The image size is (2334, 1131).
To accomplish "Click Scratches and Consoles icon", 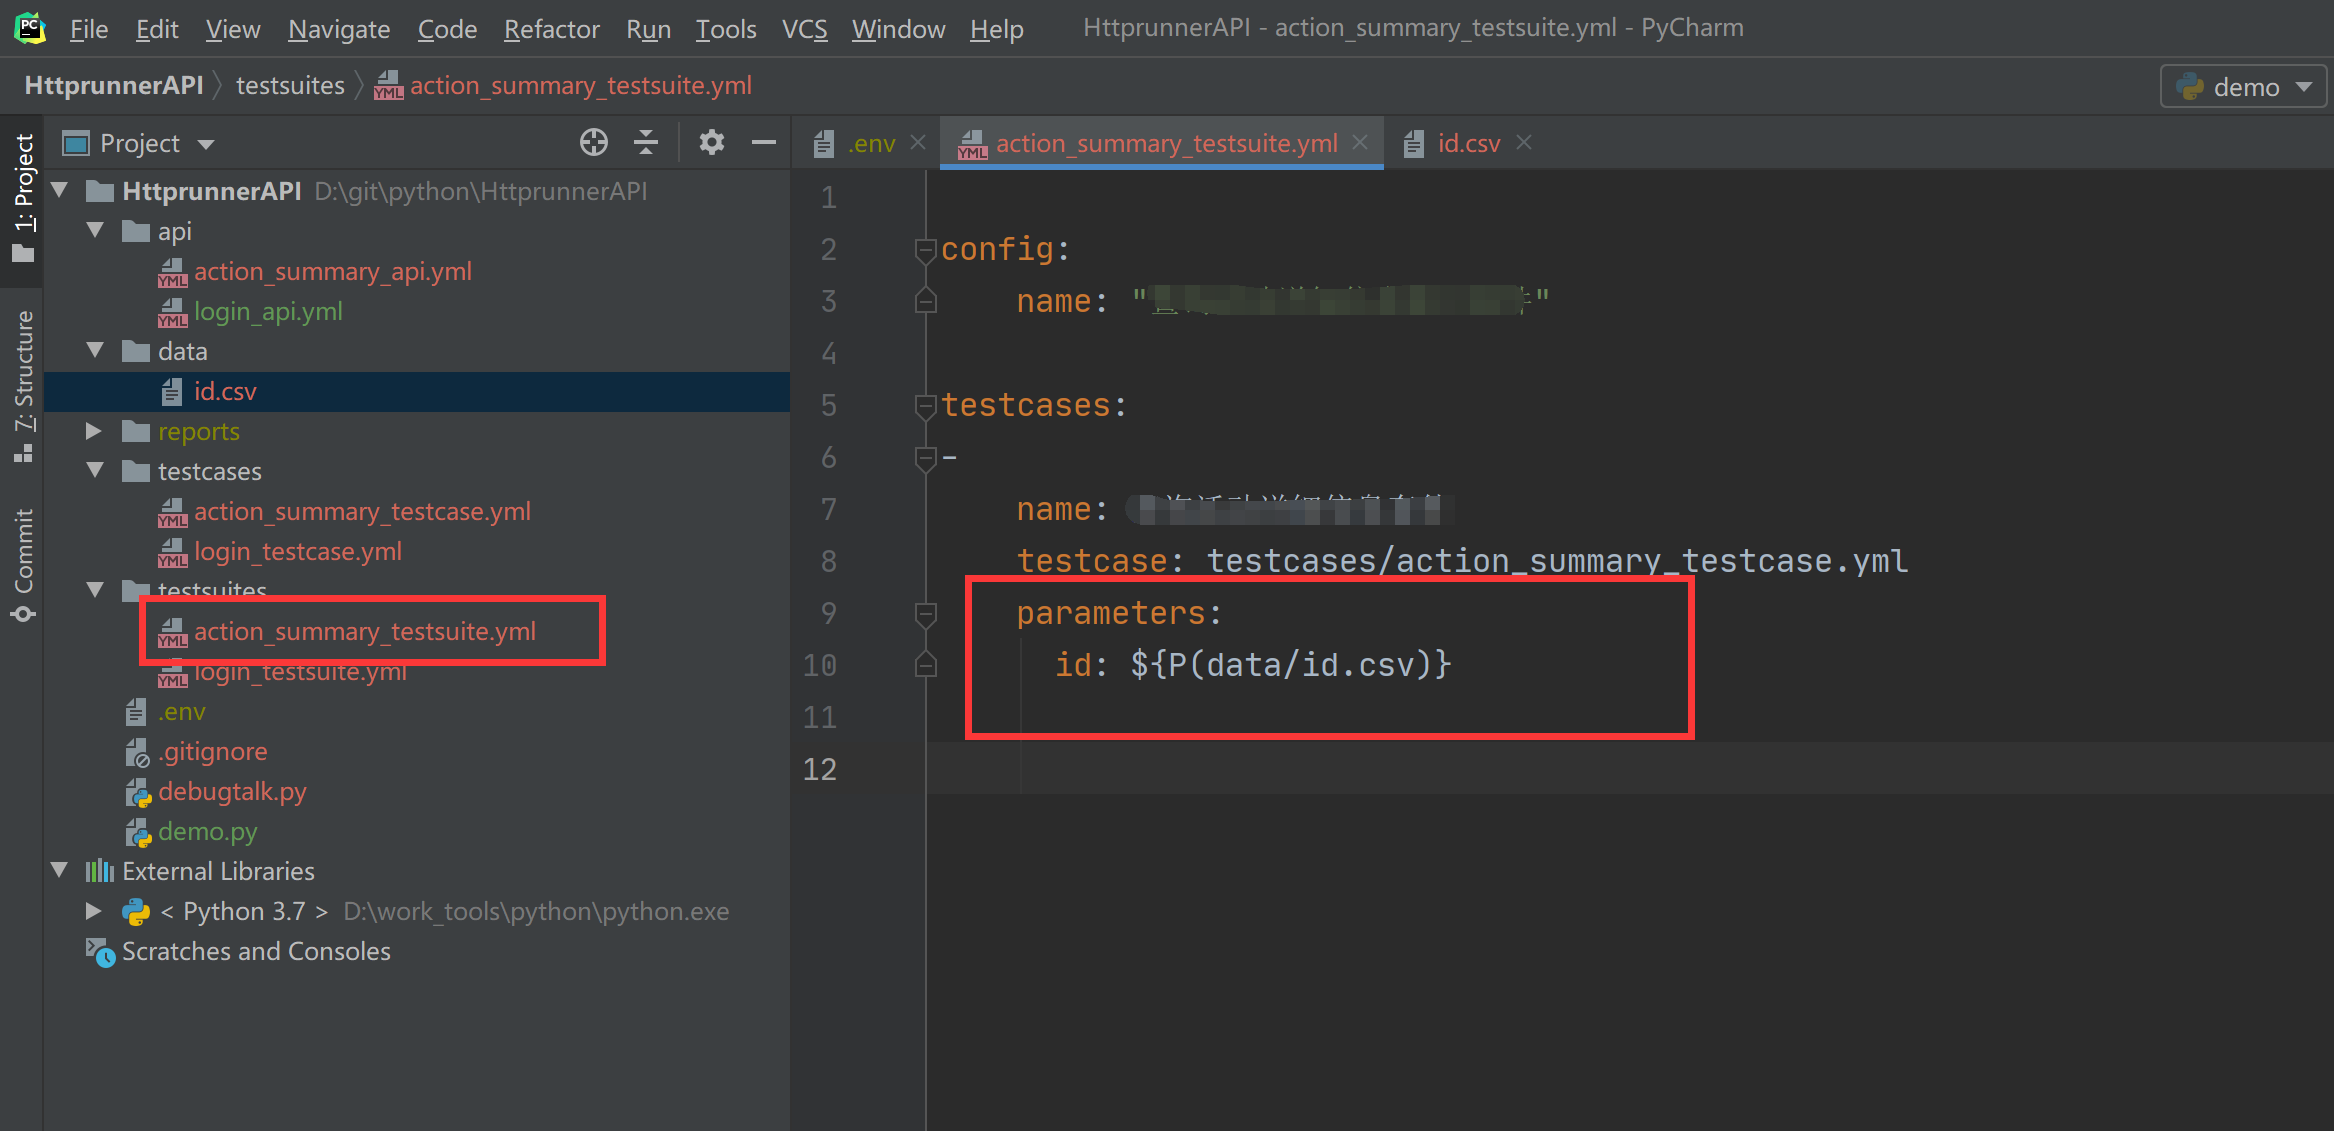I will tap(100, 952).
